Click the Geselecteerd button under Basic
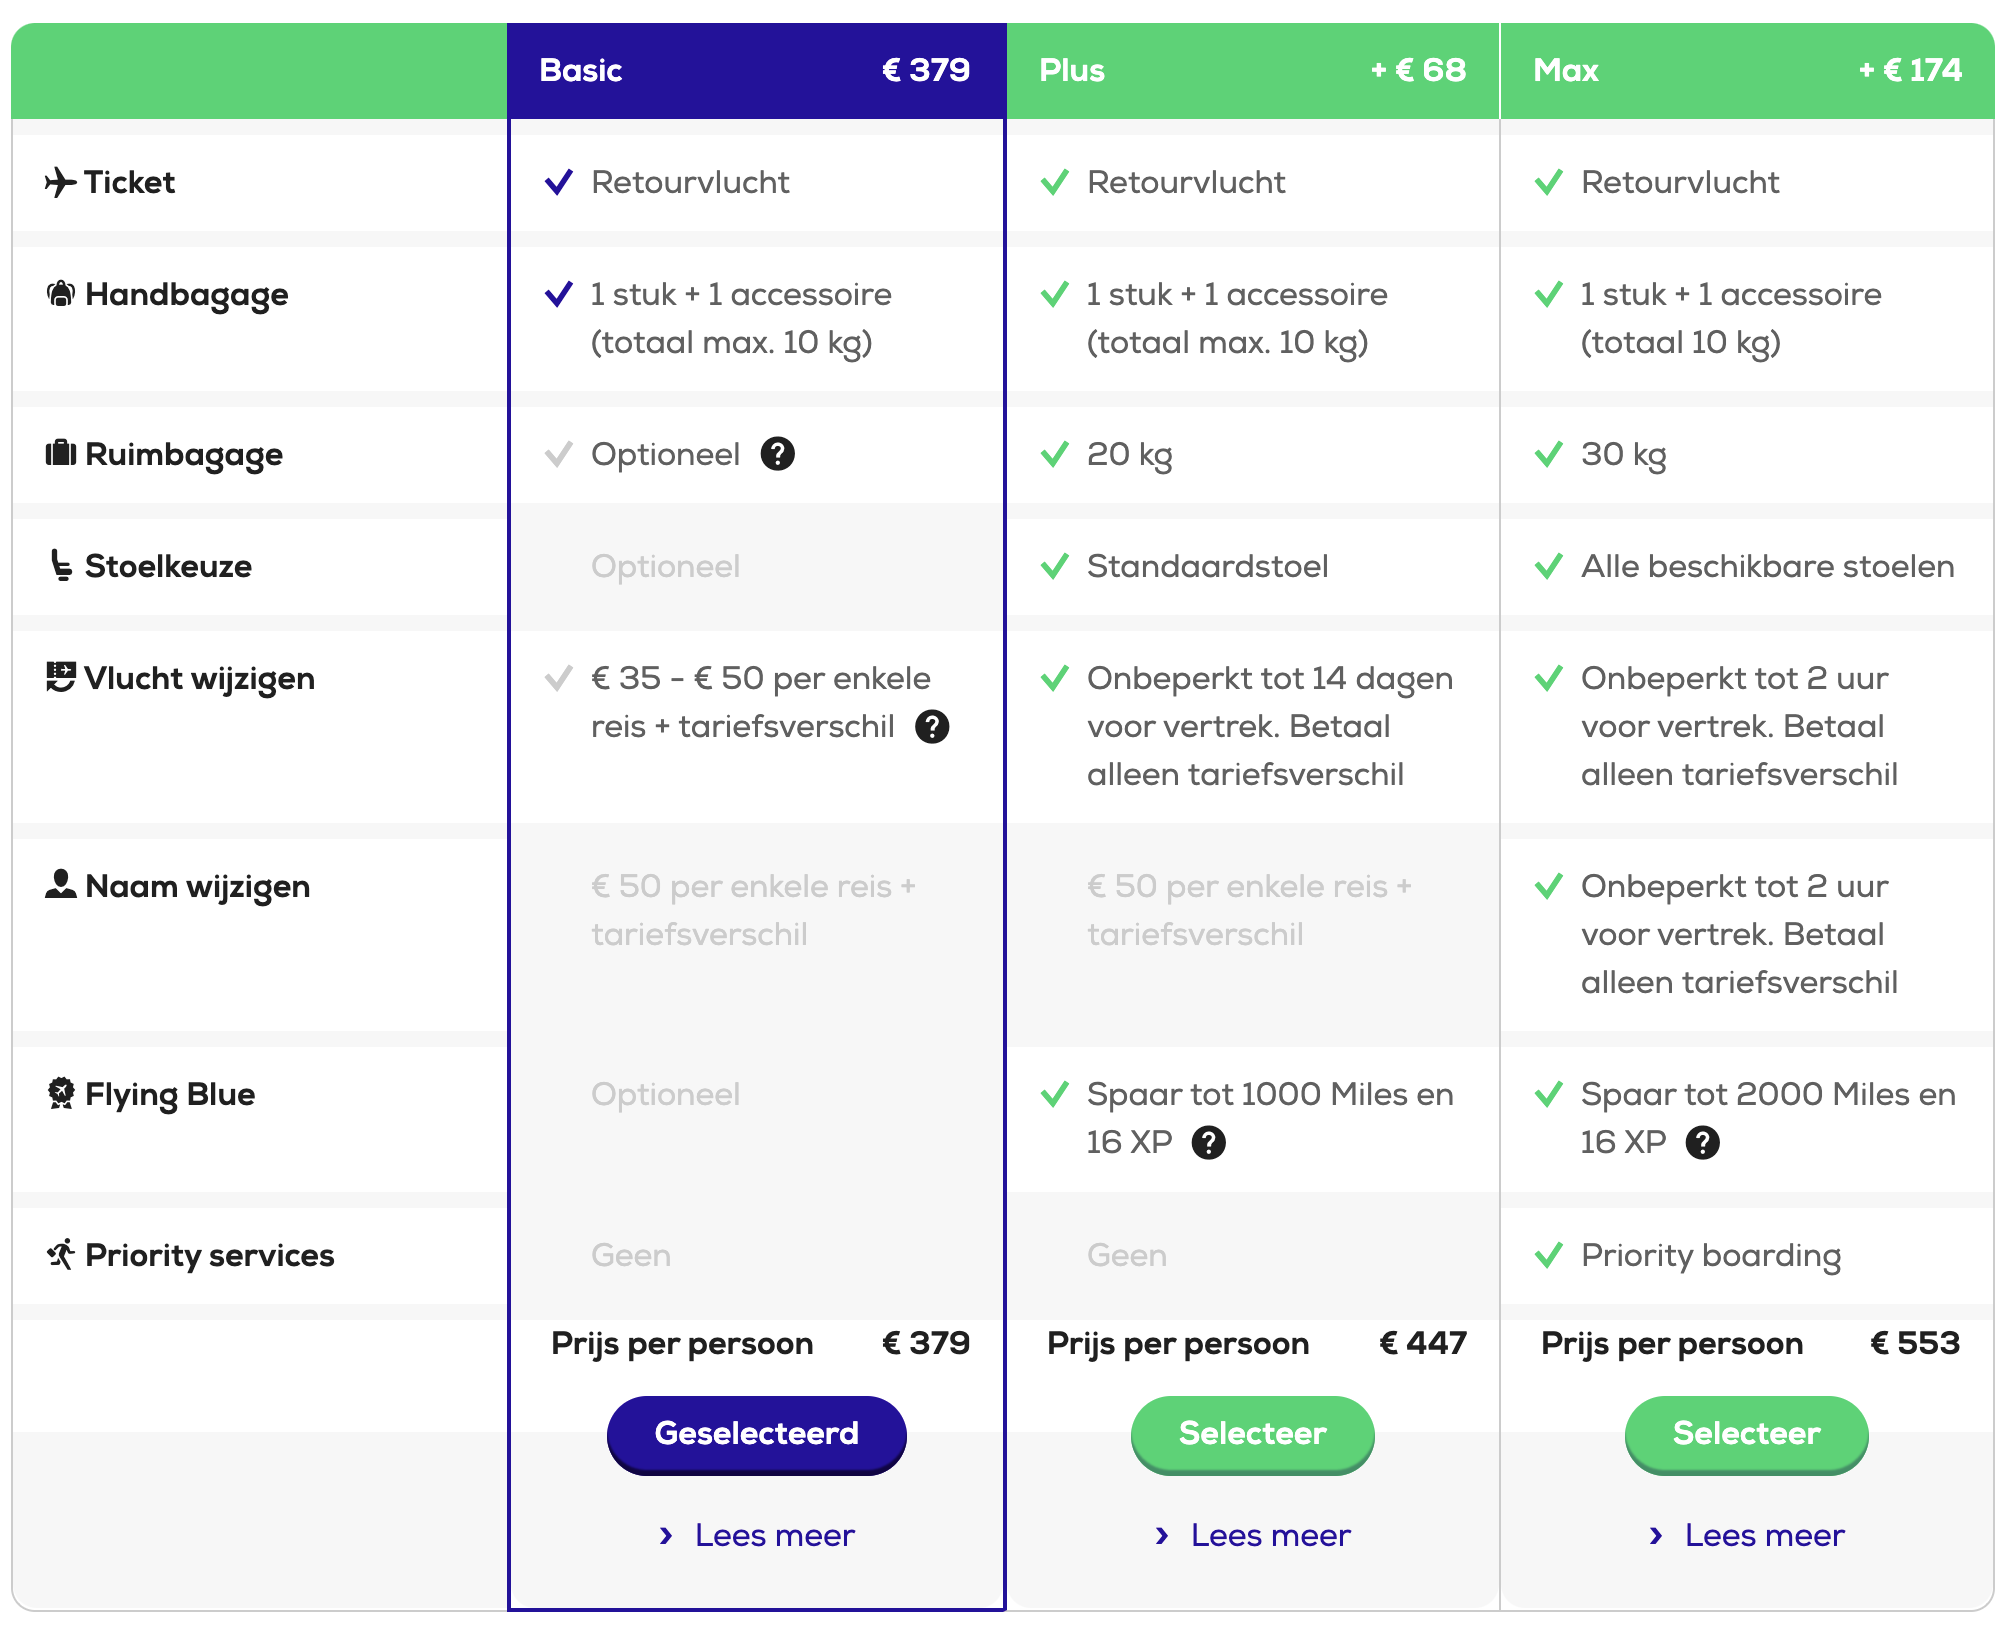 [x=756, y=1434]
